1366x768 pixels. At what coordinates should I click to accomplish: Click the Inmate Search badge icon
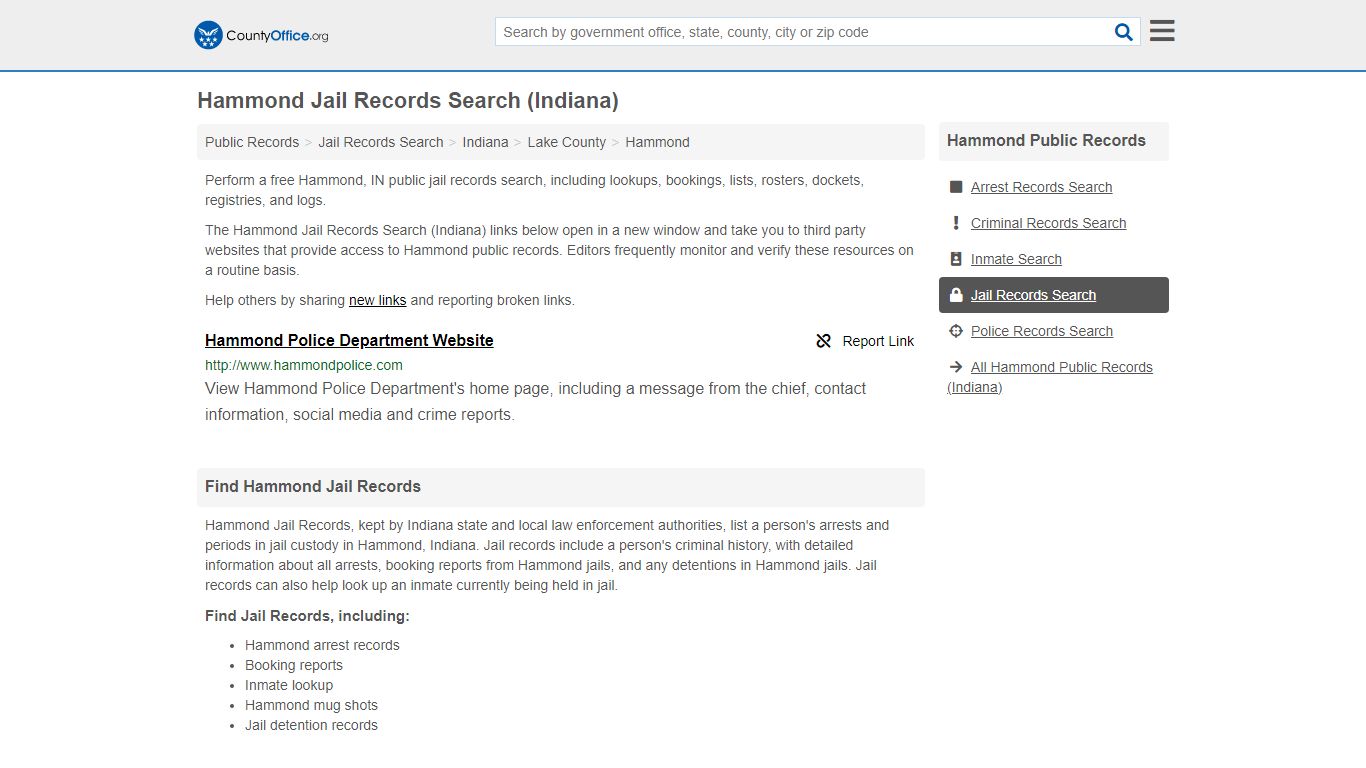point(956,259)
